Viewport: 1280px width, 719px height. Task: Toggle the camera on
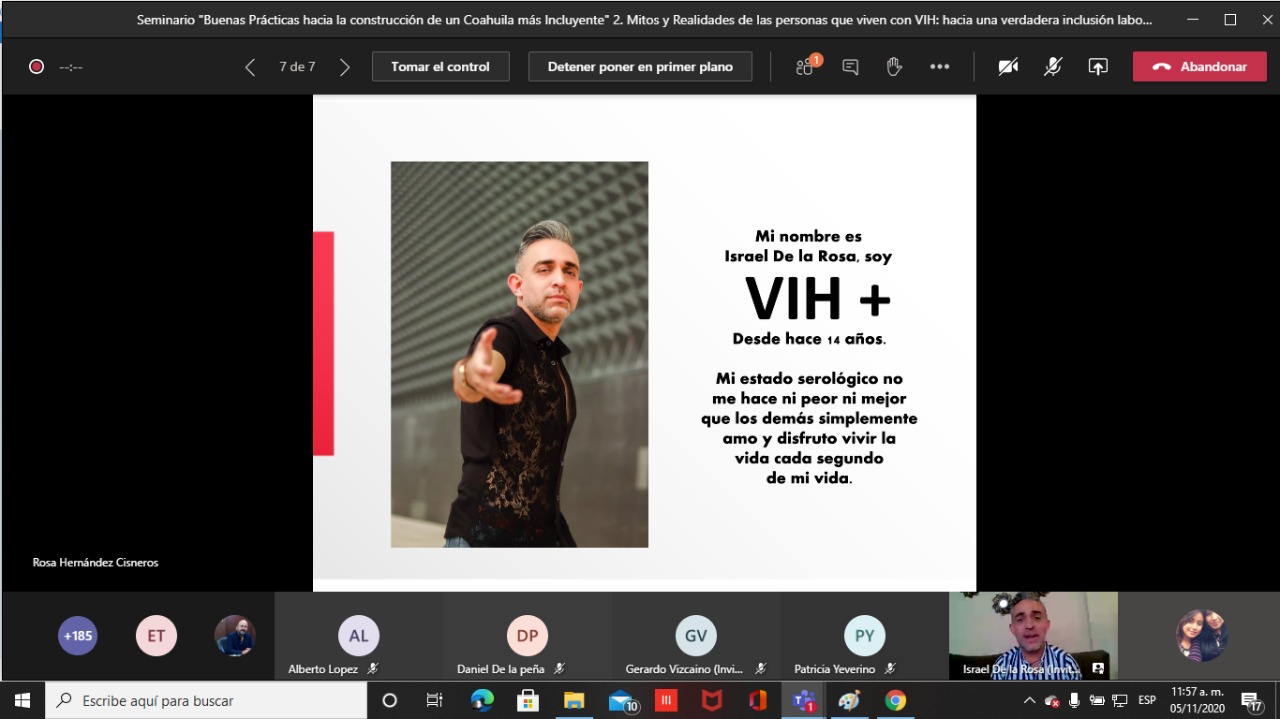(x=1008, y=67)
